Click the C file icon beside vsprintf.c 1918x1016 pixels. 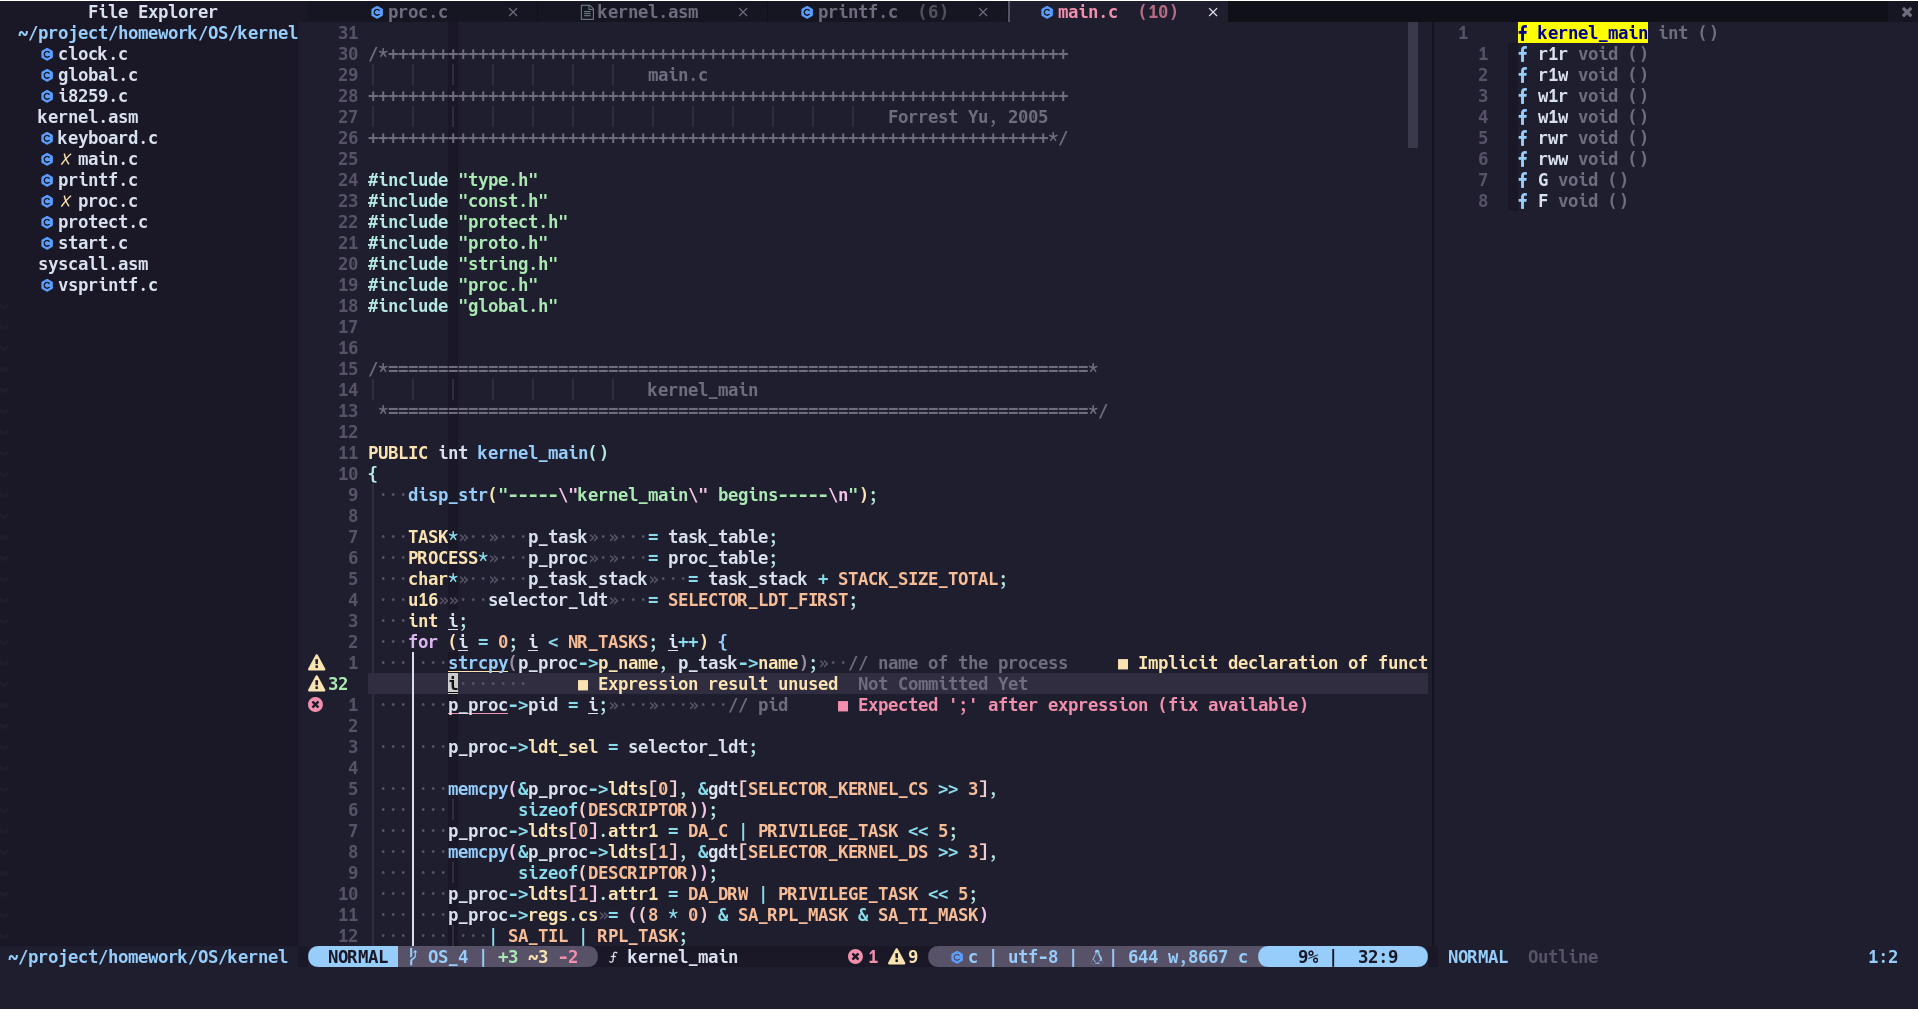[47, 285]
